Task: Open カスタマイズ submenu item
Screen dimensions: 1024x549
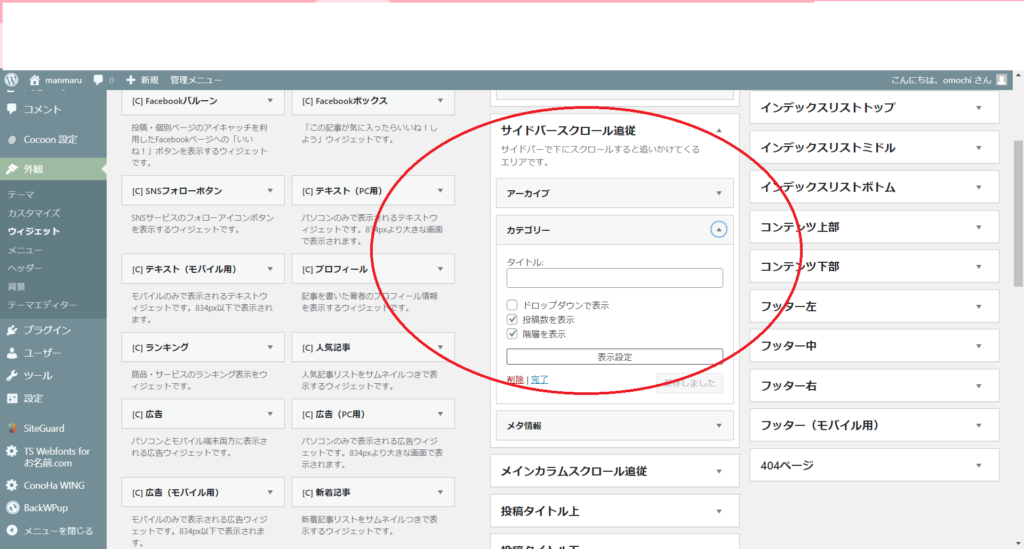Action: coord(33,213)
